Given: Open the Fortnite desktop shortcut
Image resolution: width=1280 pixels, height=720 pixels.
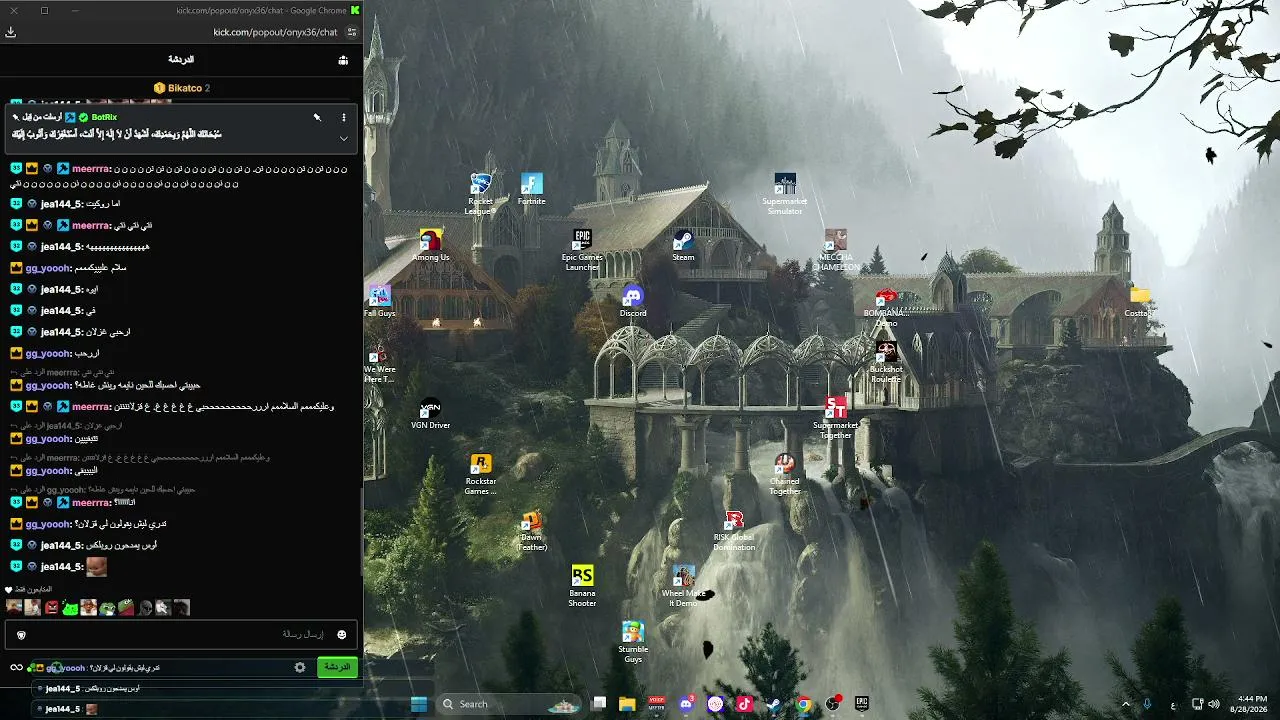Looking at the screenshot, I should click(x=532, y=189).
